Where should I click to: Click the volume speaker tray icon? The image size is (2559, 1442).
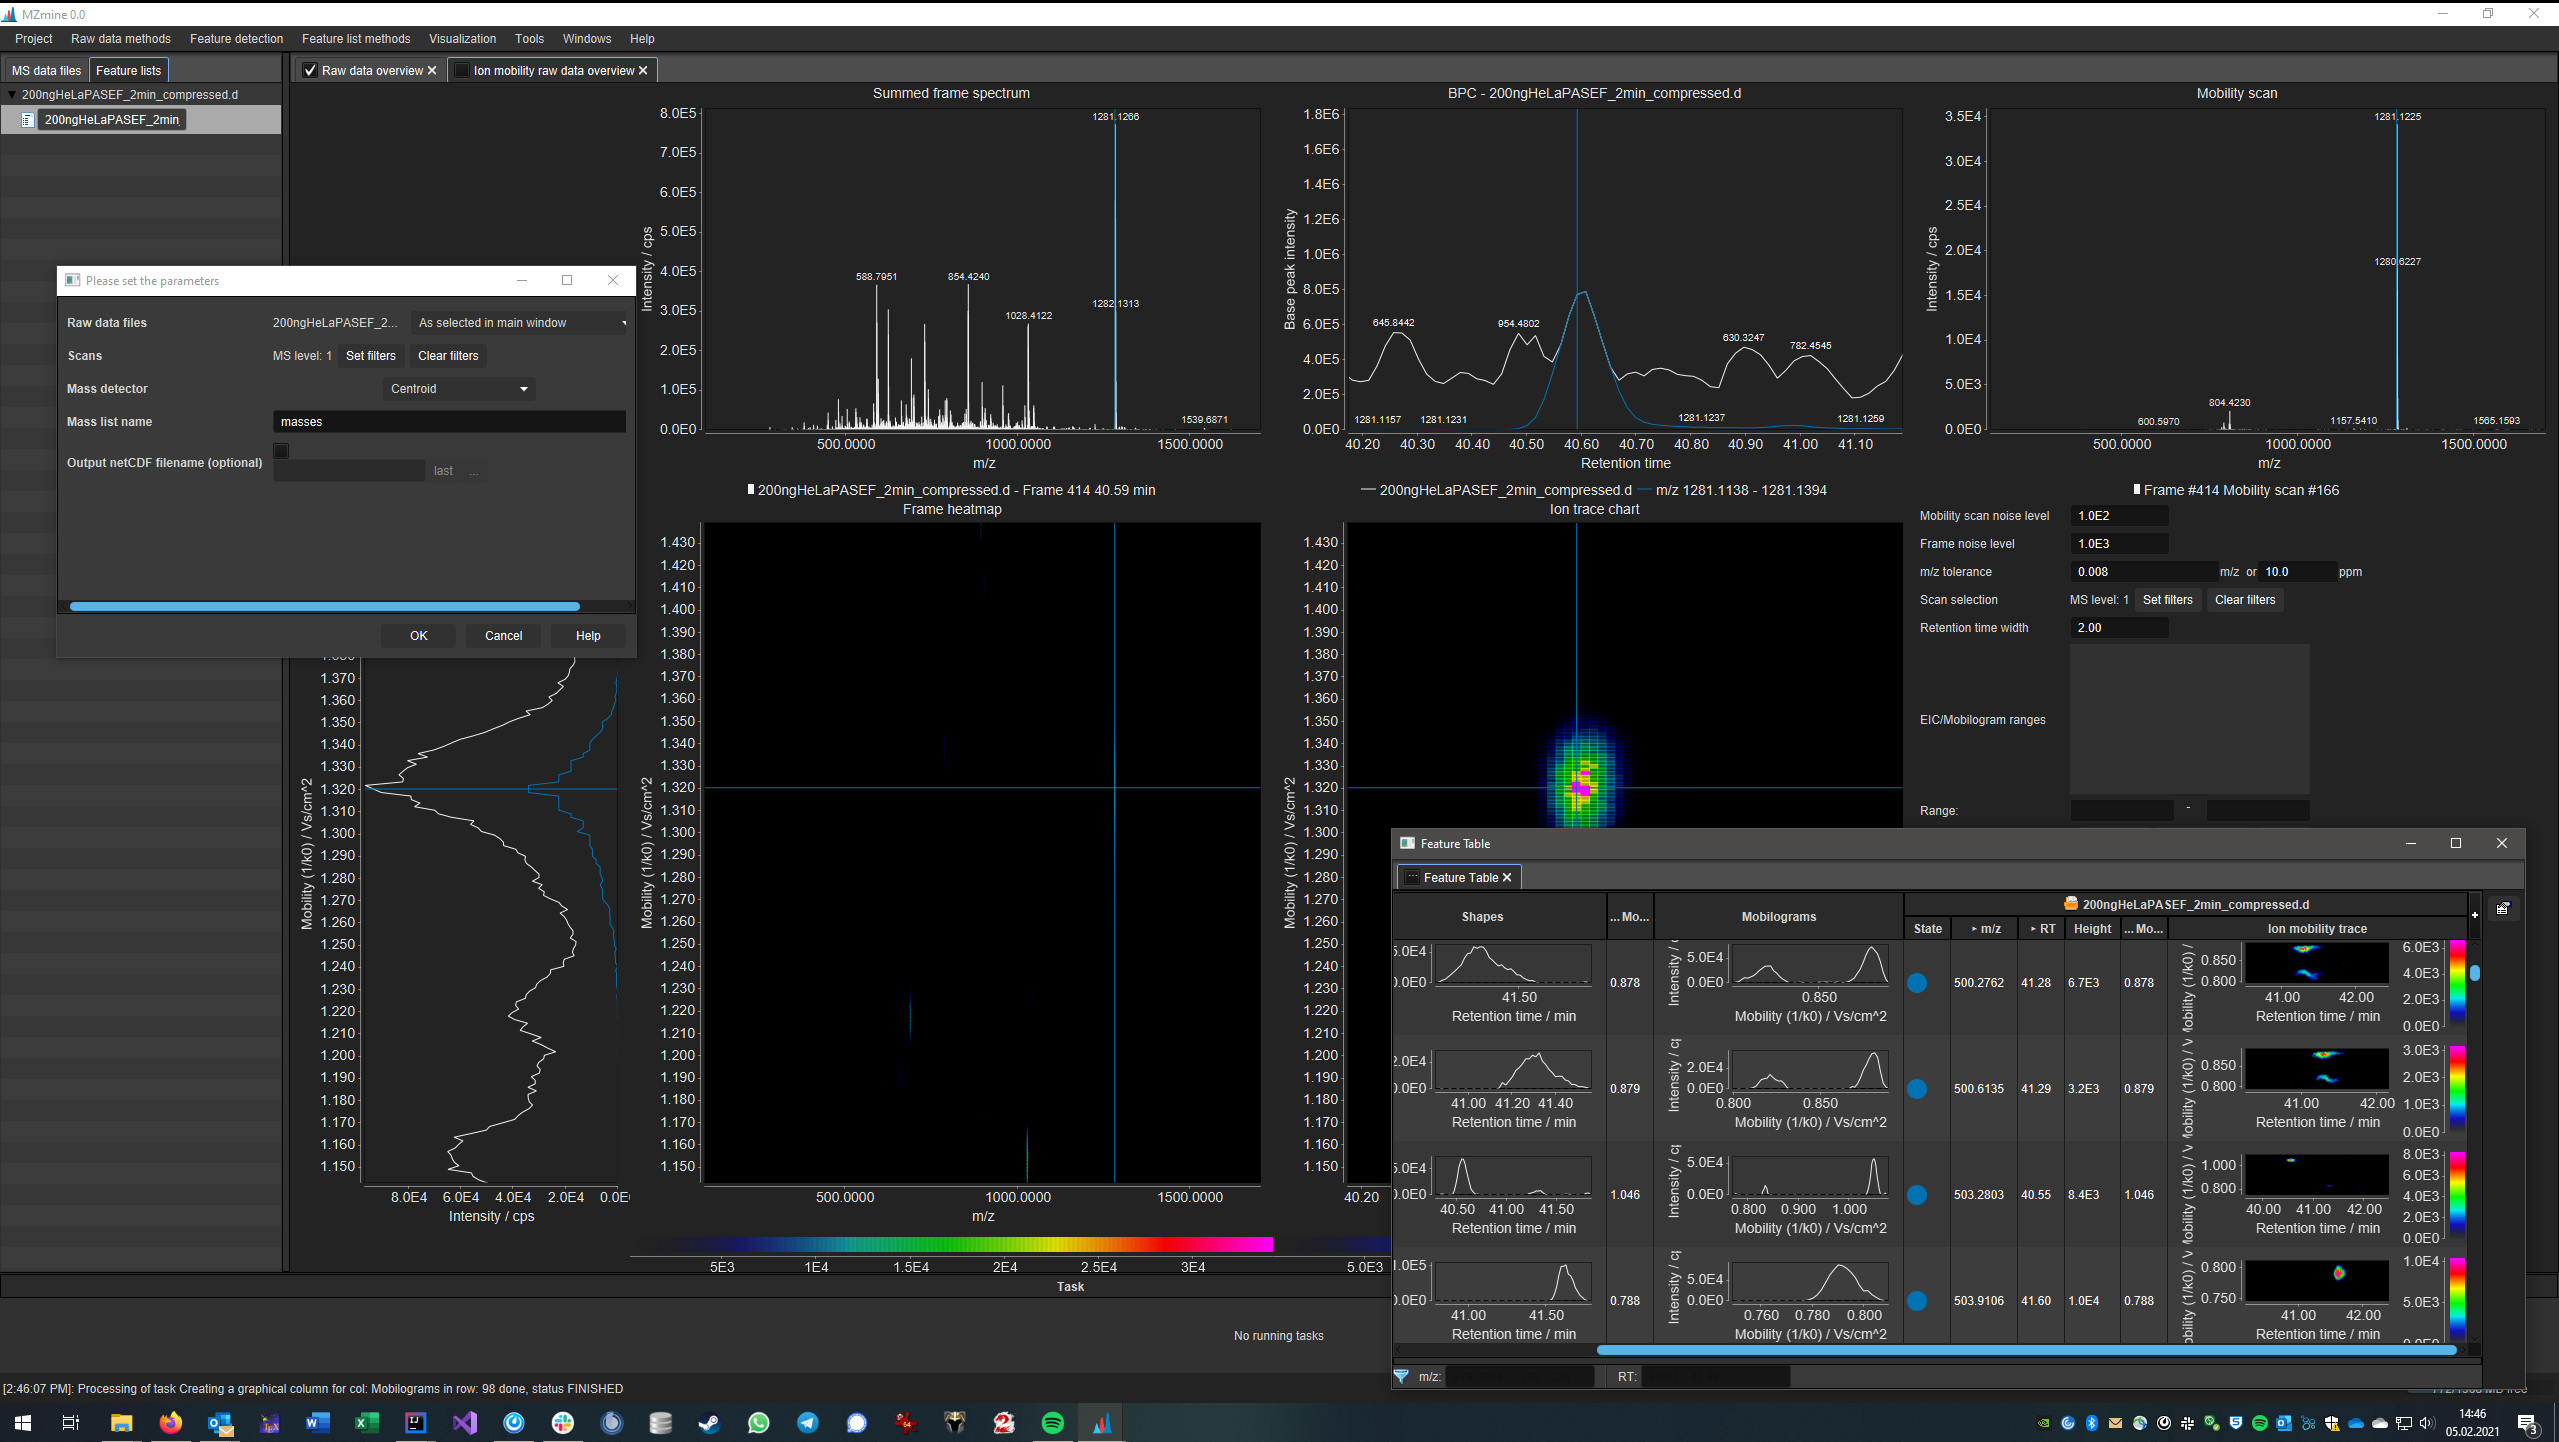(2426, 1423)
